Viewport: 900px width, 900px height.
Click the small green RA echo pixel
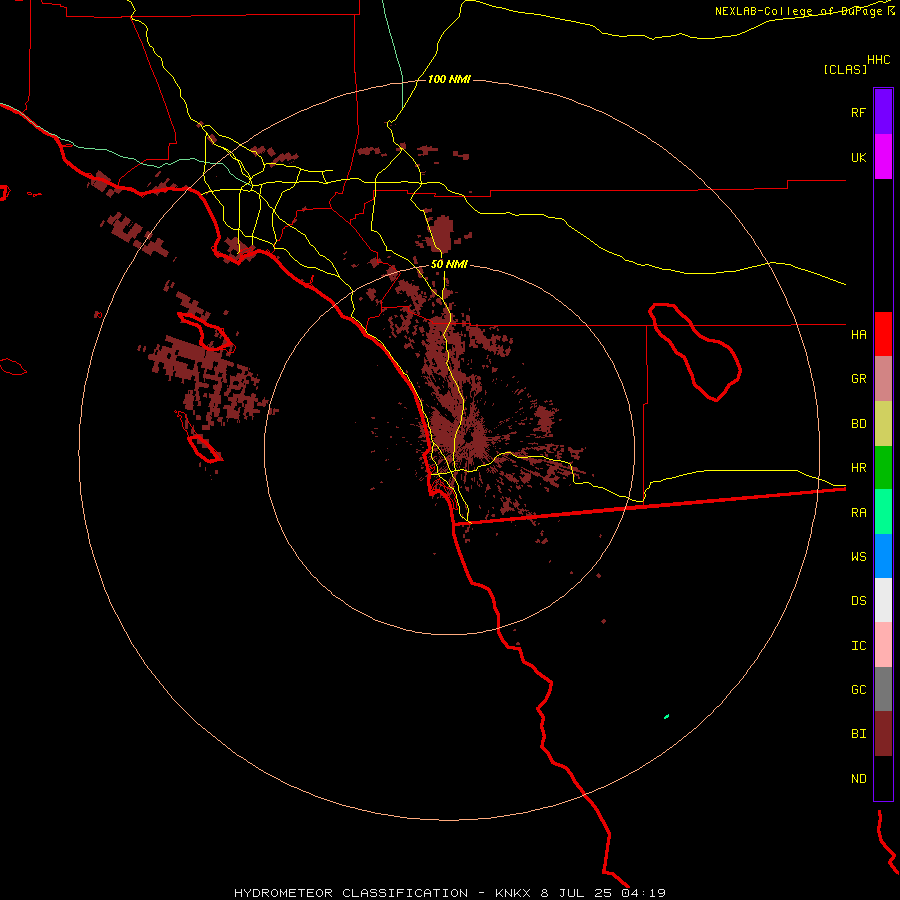666,716
